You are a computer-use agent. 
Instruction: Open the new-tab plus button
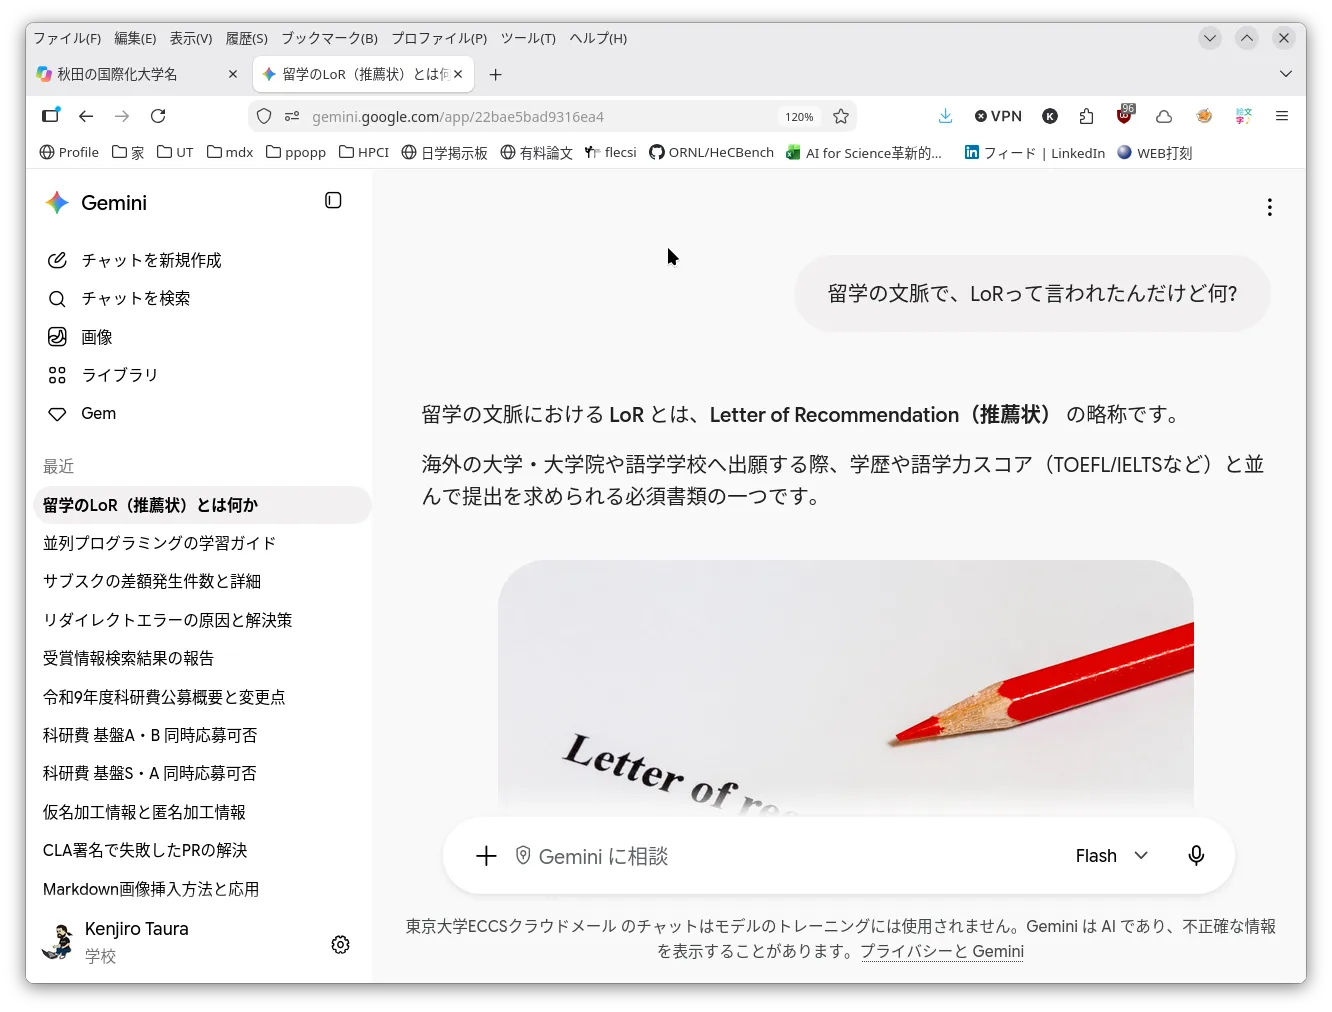(x=495, y=74)
